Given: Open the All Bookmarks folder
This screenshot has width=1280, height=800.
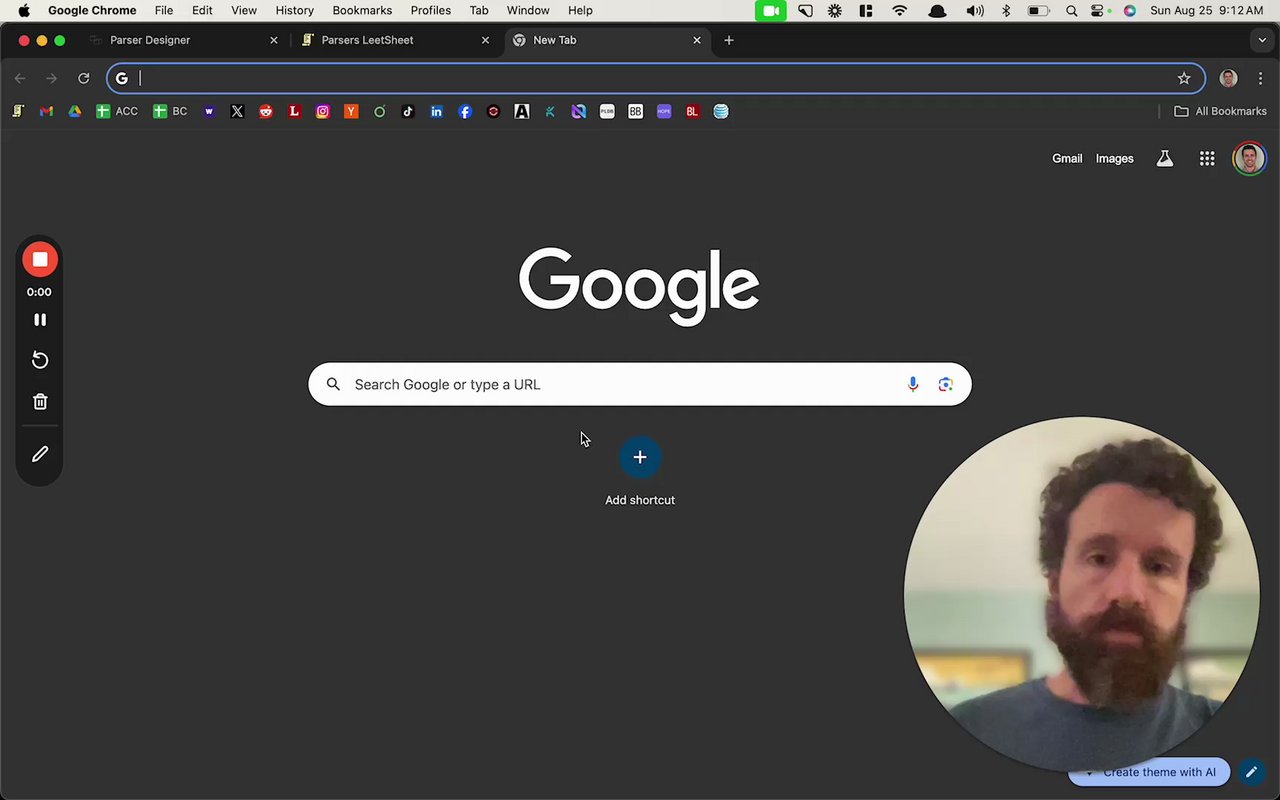Looking at the screenshot, I should point(1220,112).
